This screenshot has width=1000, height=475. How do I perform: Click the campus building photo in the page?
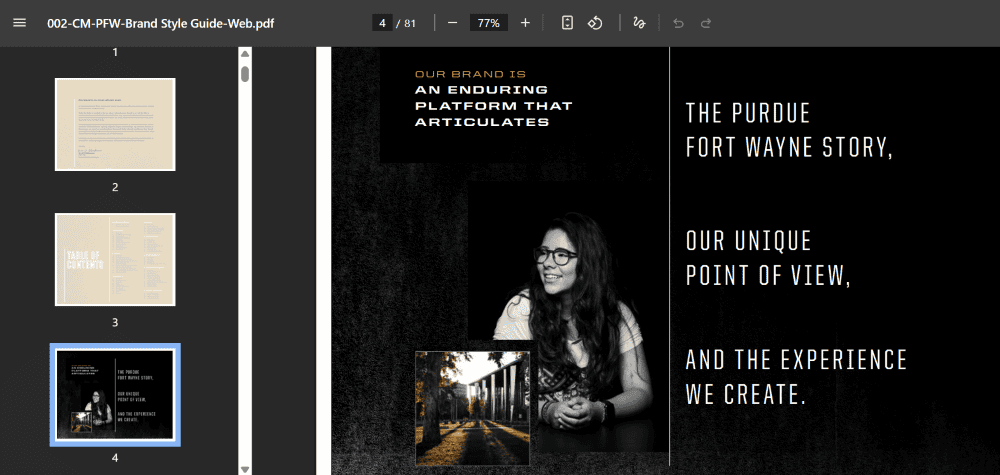pyautogui.click(x=473, y=408)
